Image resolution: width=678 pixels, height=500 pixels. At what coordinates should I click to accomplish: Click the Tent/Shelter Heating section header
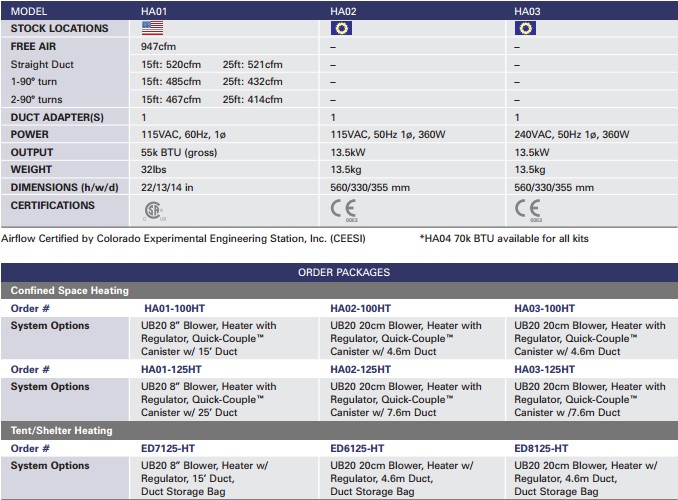[x=339, y=430]
